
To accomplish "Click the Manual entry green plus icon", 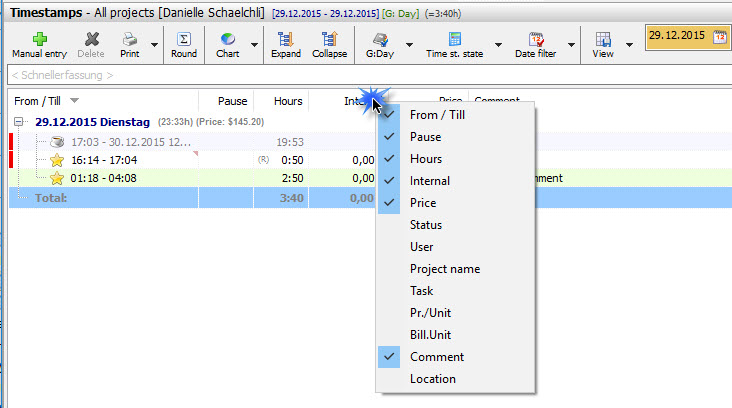I will click(39, 39).
